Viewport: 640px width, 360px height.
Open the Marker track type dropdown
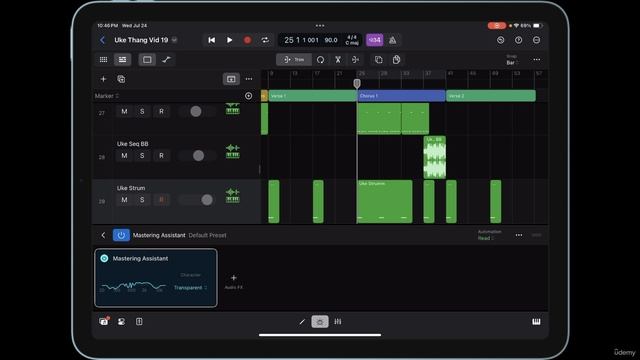(107, 96)
